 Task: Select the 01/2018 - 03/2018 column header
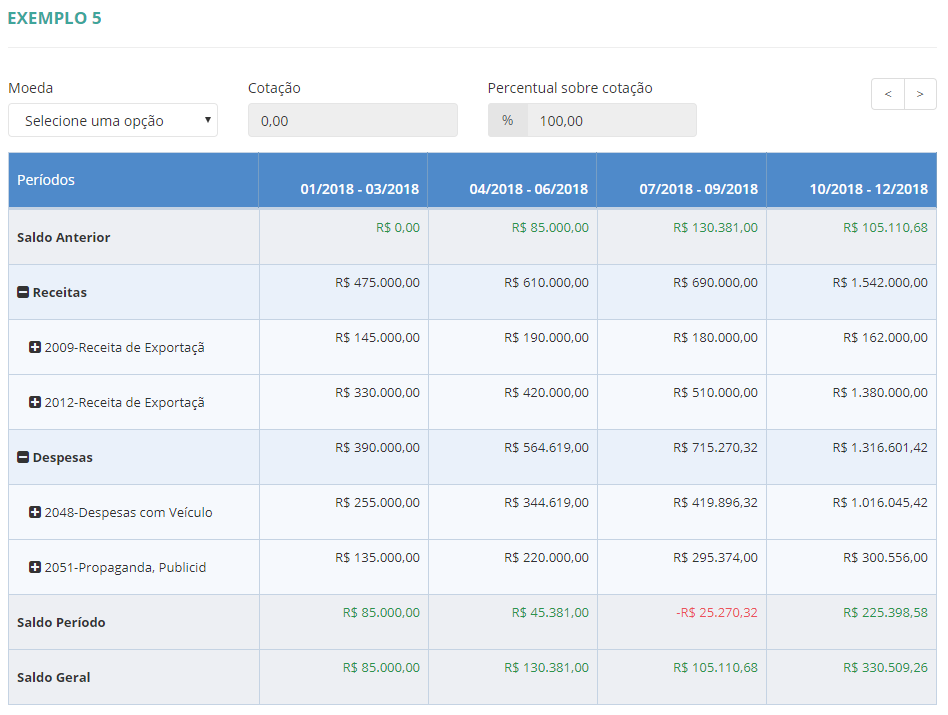[359, 189]
